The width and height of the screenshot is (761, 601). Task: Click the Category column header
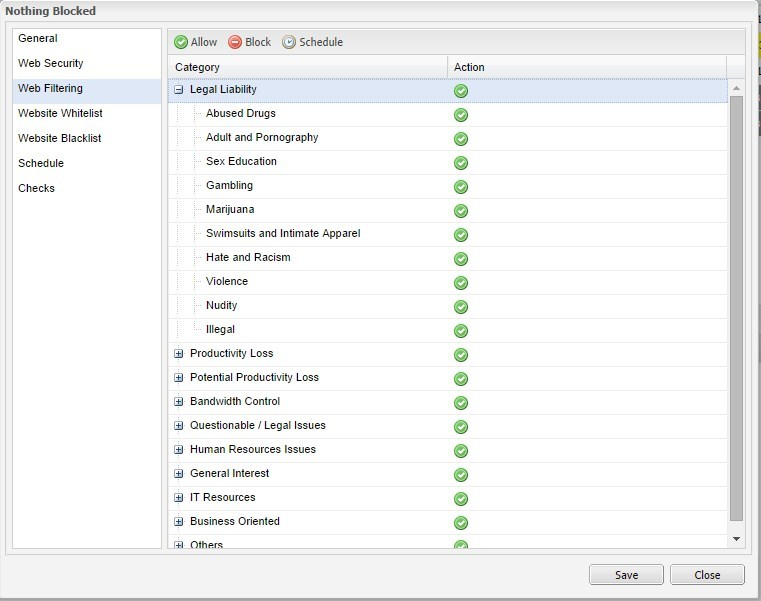pos(308,67)
